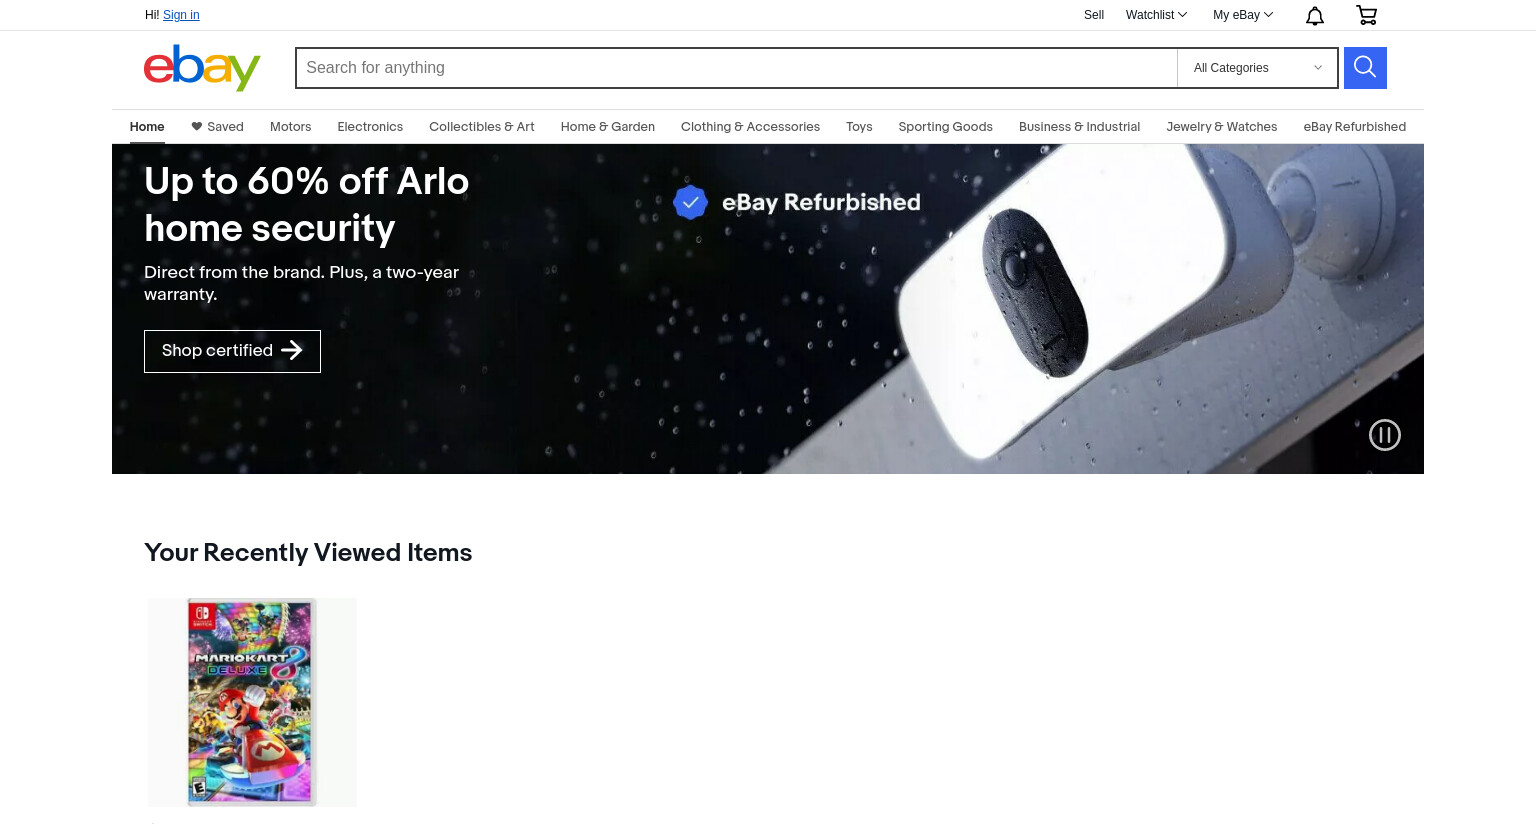The width and height of the screenshot is (1536, 824).
Task: Open the notifications bell icon
Action: coord(1315,15)
